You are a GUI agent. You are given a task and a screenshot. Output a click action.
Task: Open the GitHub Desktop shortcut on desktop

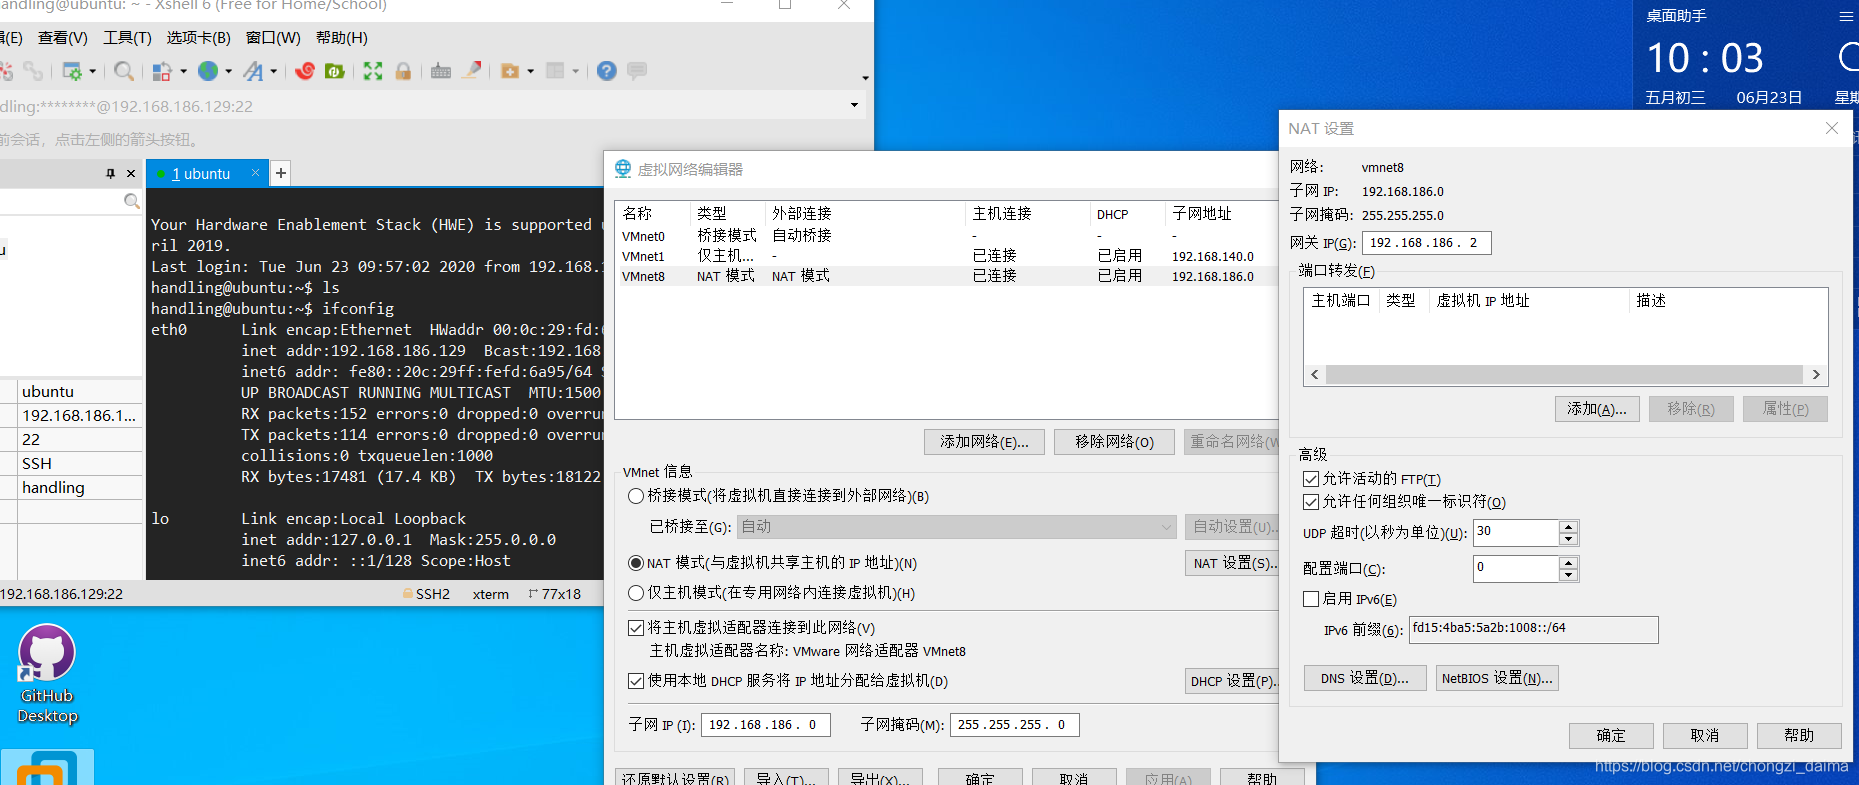[x=47, y=674]
